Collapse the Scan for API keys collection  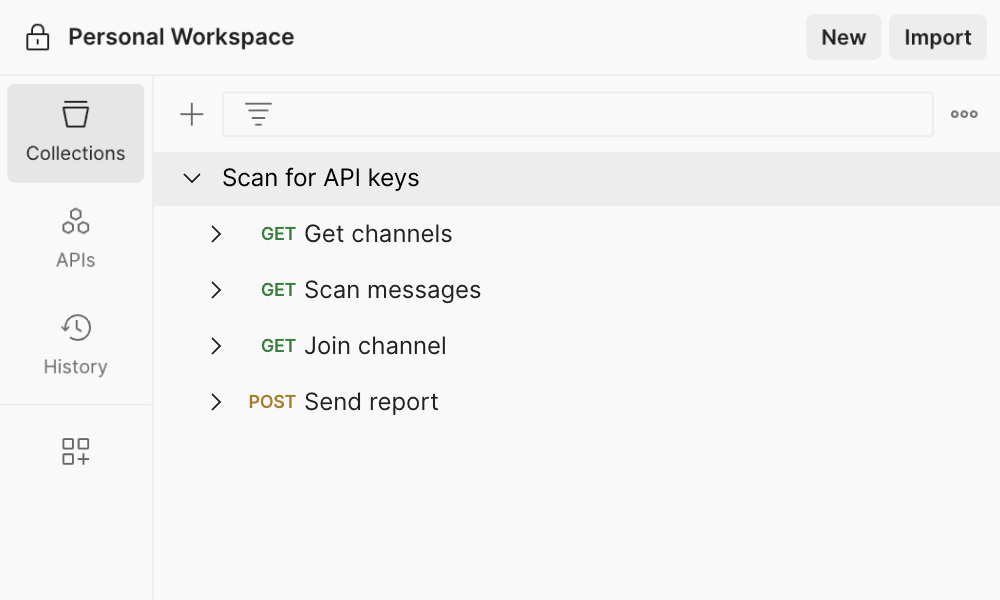[x=190, y=177]
